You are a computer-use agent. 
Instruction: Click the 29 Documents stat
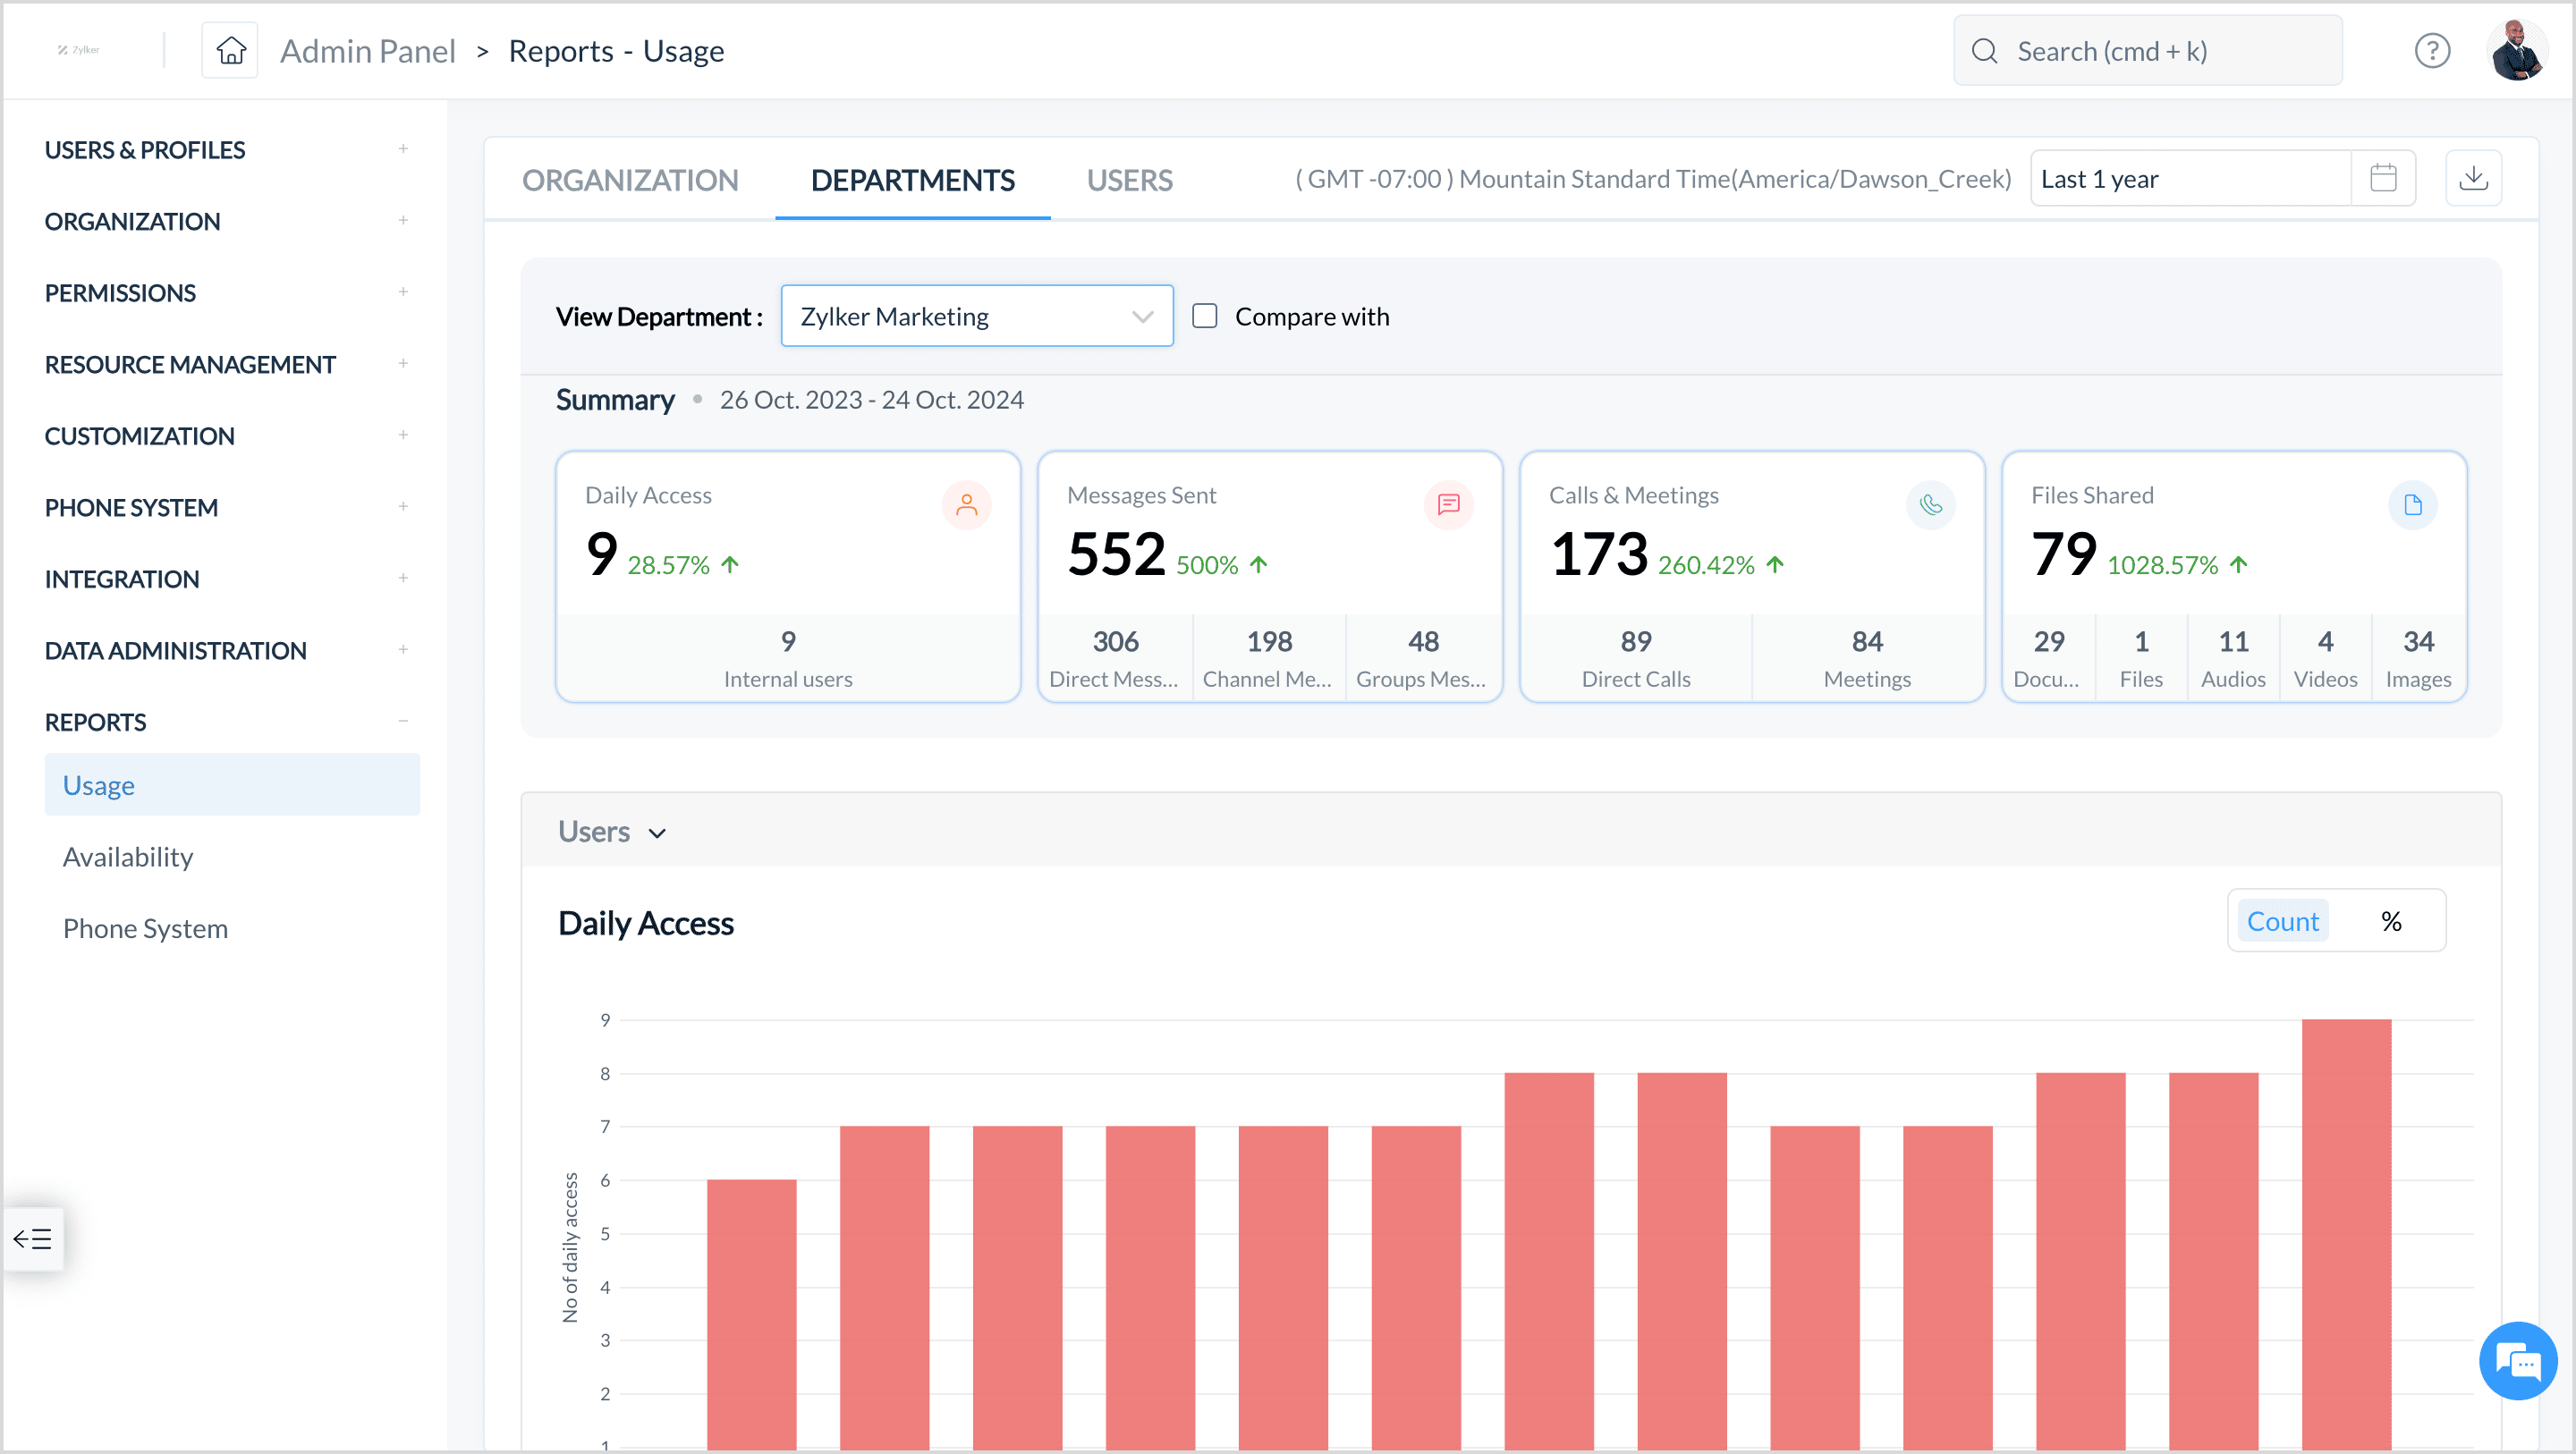click(2048, 658)
